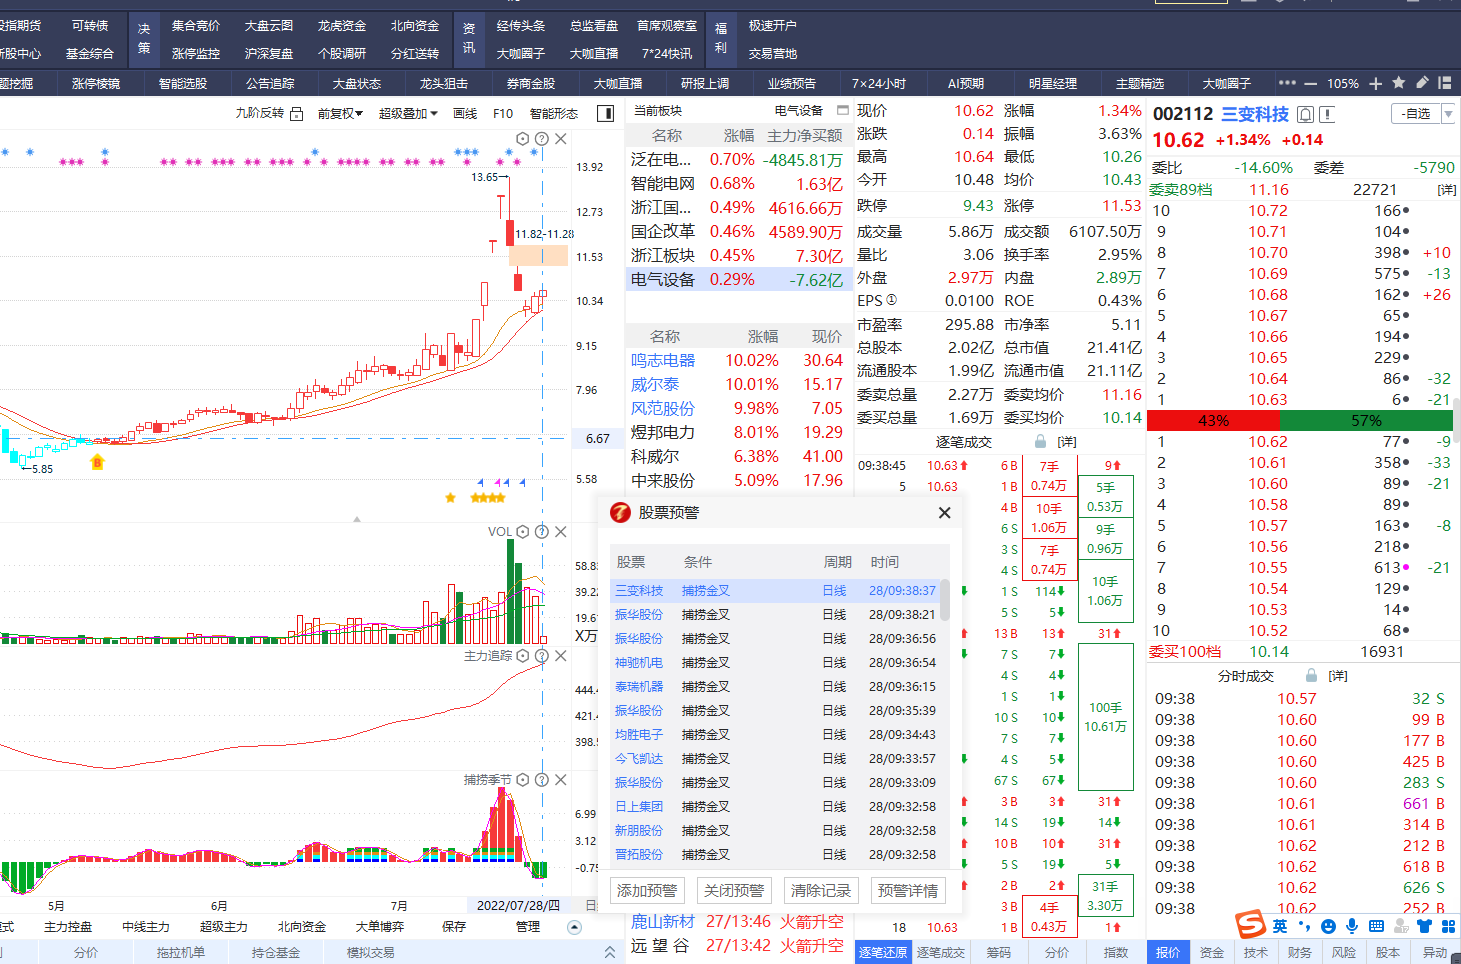Click the input method microphone icon
The image size is (1461, 964).
1352,926
